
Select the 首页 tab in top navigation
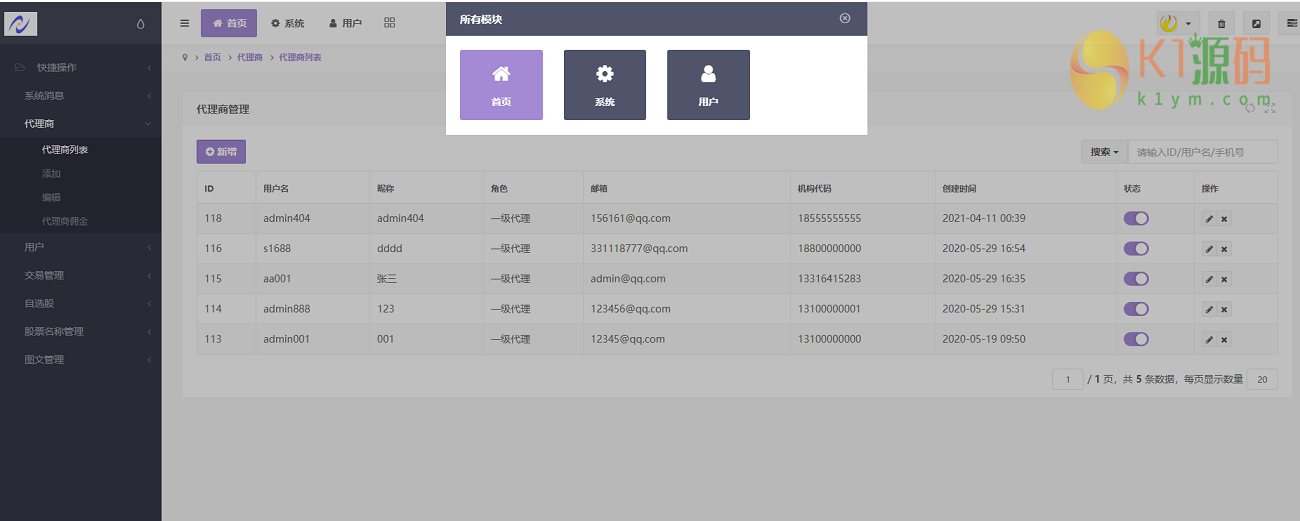click(229, 23)
